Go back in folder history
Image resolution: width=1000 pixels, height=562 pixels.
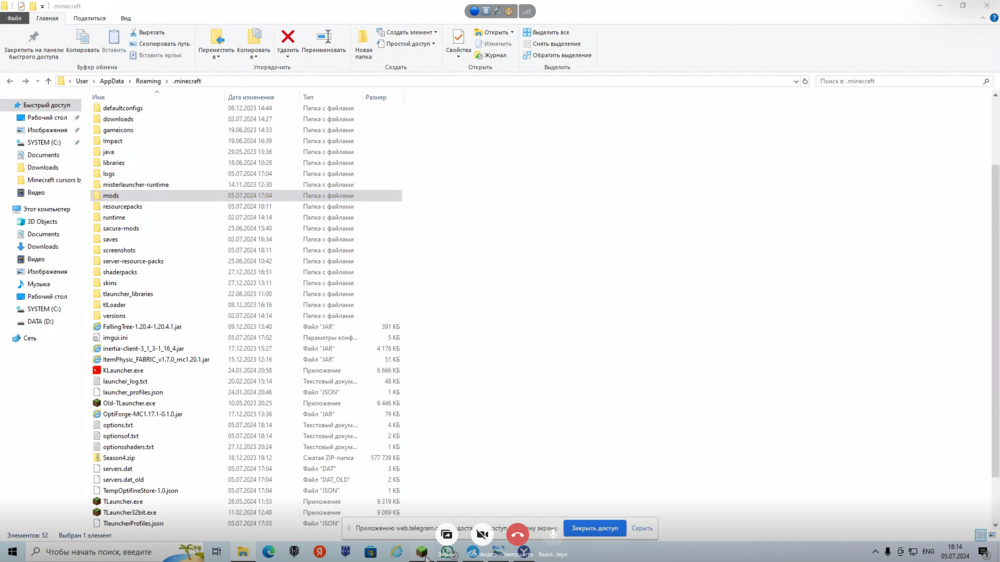pos(10,81)
